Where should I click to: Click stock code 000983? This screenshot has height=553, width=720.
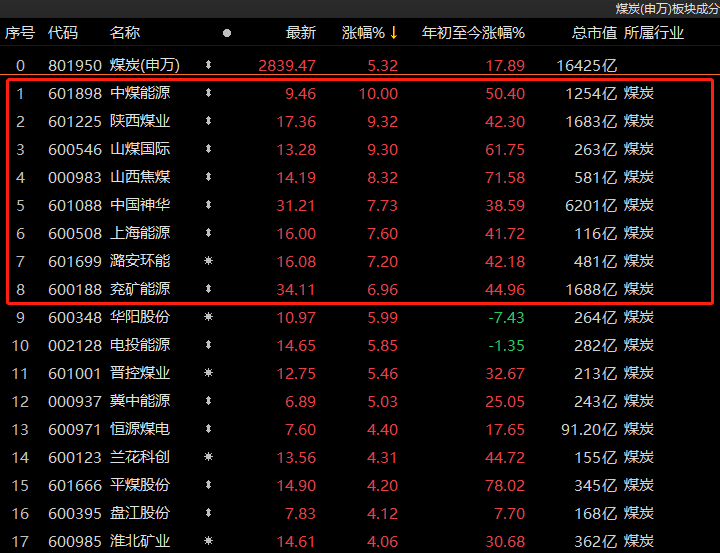pyautogui.click(x=74, y=178)
